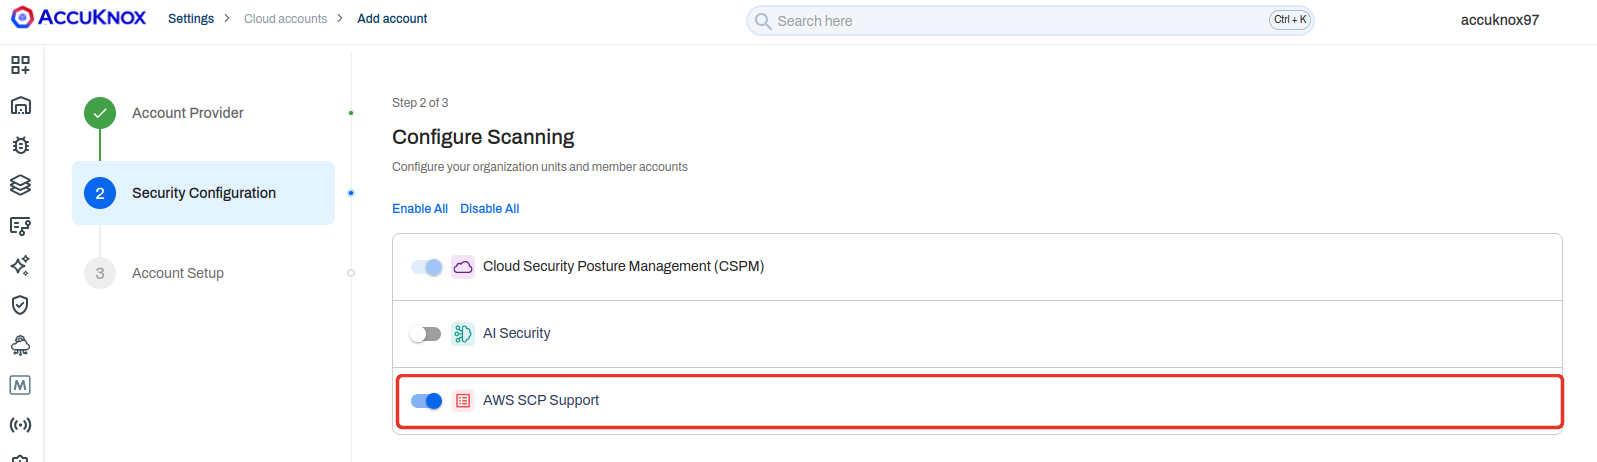The width and height of the screenshot is (1597, 462).
Task: Open the accuknox97 account menu
Action: (1500, 20)
